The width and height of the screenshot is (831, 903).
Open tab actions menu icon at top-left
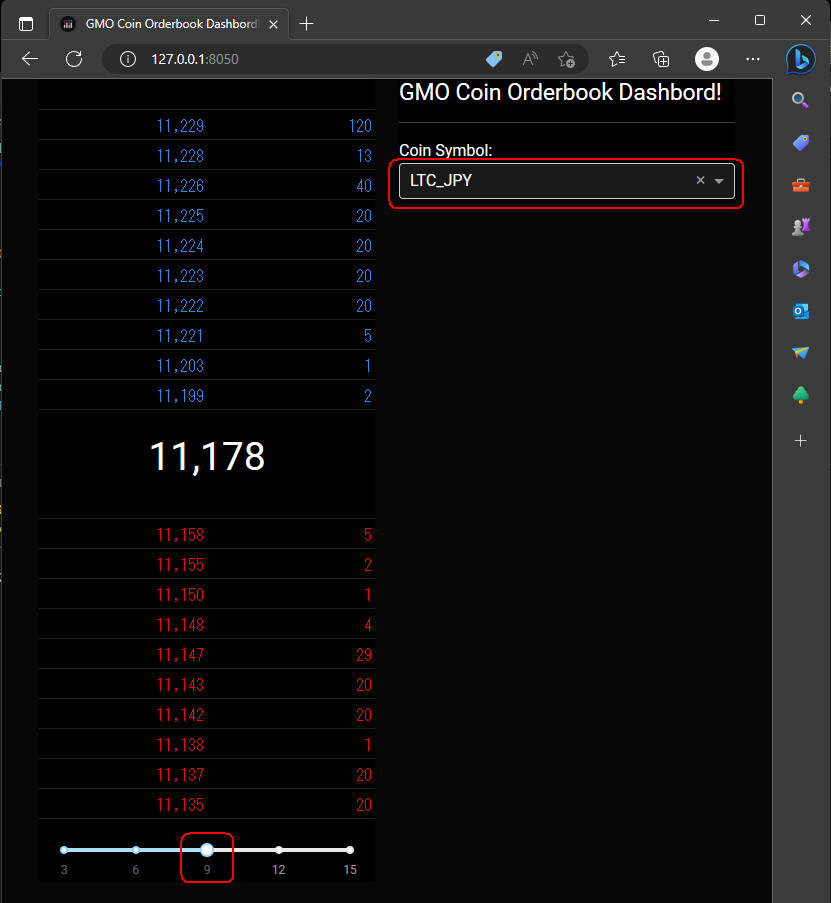click(26, 24)
